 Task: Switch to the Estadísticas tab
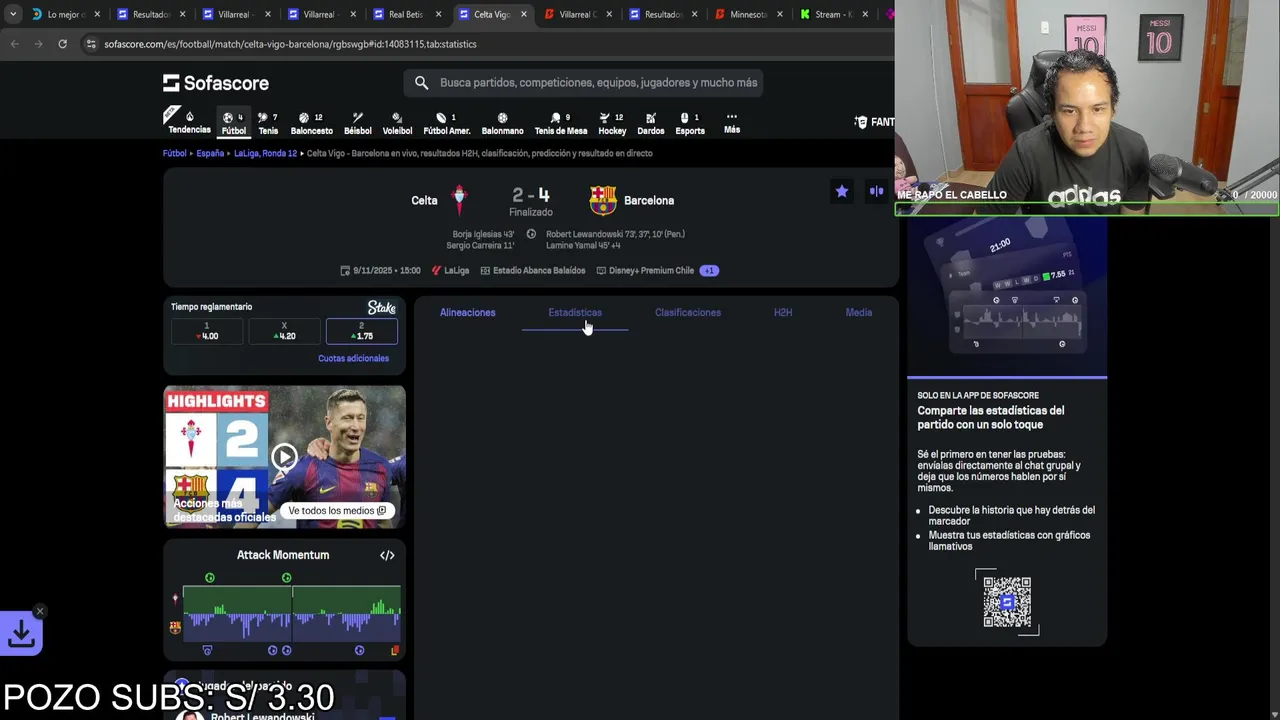point(575,312)
